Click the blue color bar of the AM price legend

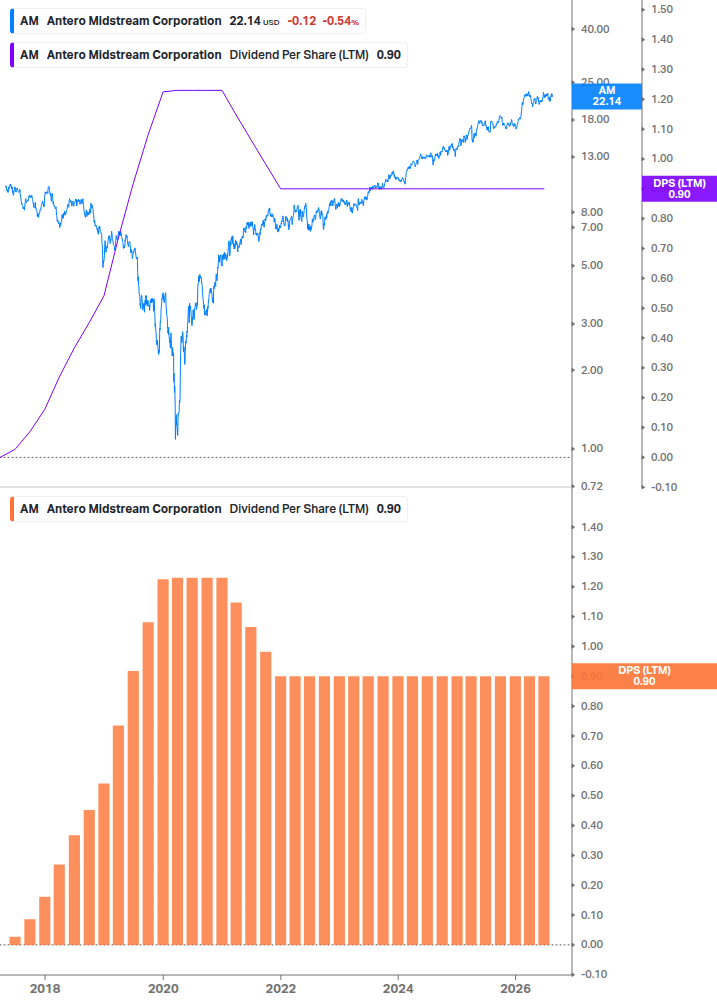12,21
